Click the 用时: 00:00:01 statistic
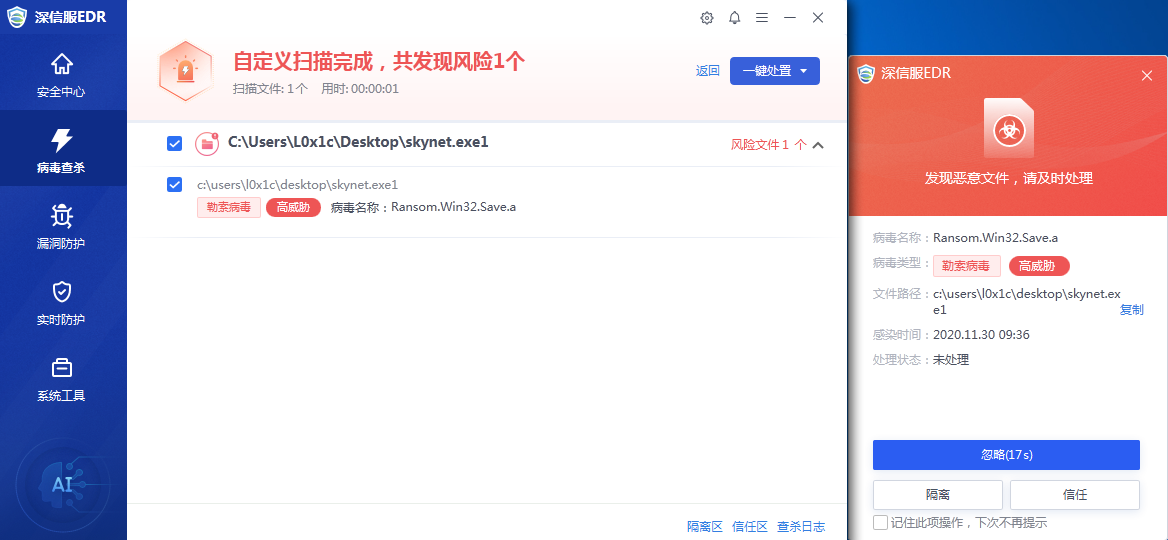 click(x=361, y=89)
